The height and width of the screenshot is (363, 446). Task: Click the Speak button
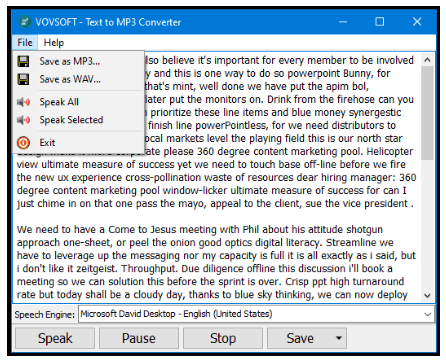point(55,338)
